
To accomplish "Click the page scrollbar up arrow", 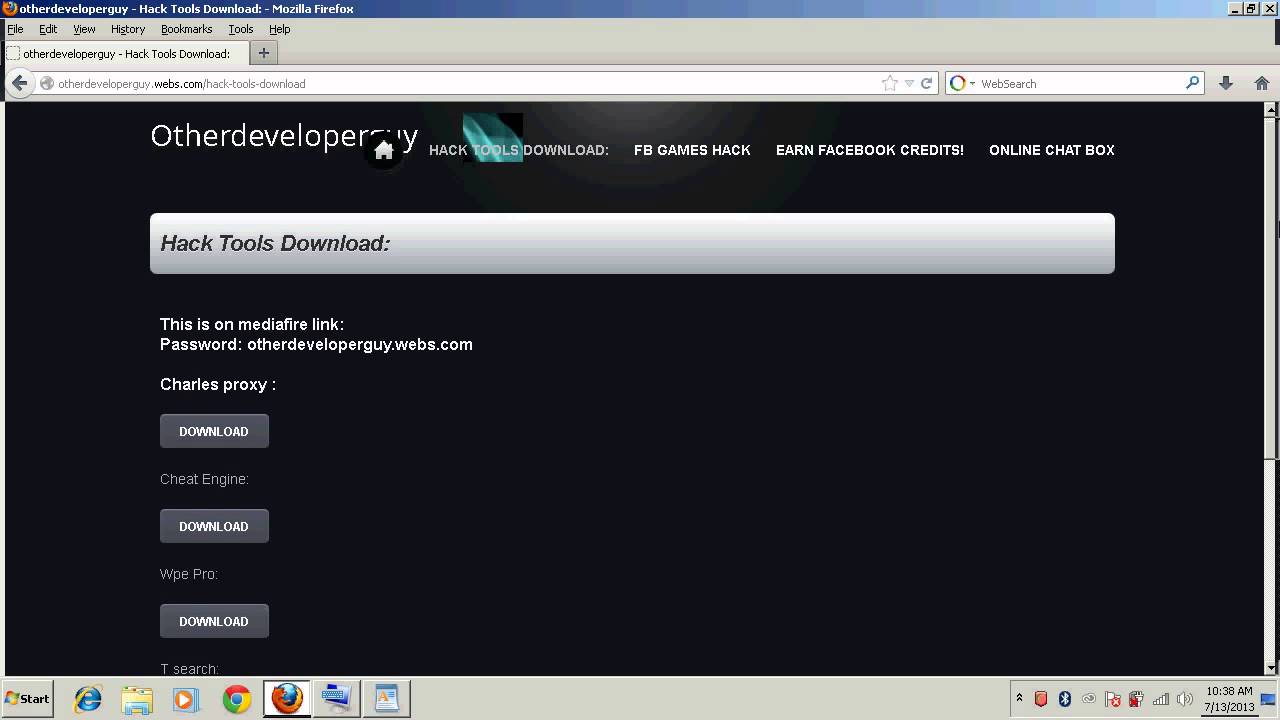I will coord(1272,109).
